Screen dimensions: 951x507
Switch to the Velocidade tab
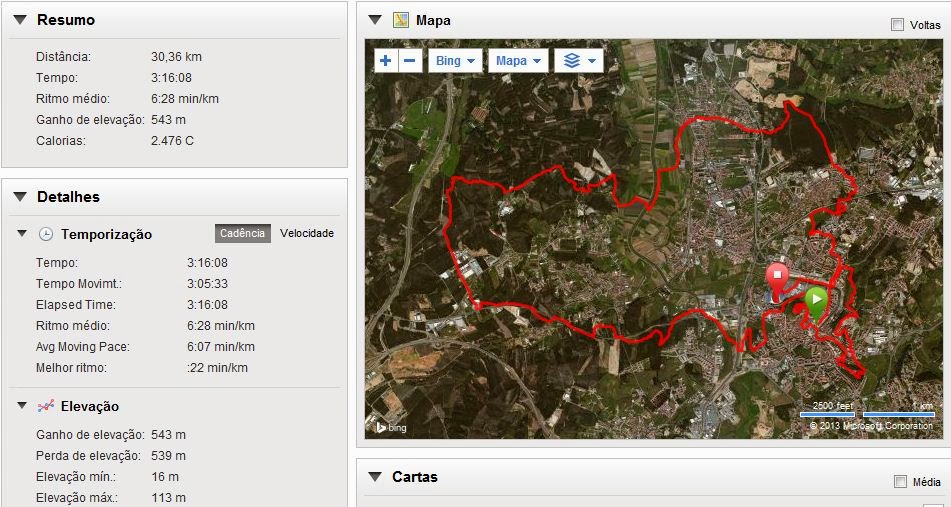tap(307, 233)
